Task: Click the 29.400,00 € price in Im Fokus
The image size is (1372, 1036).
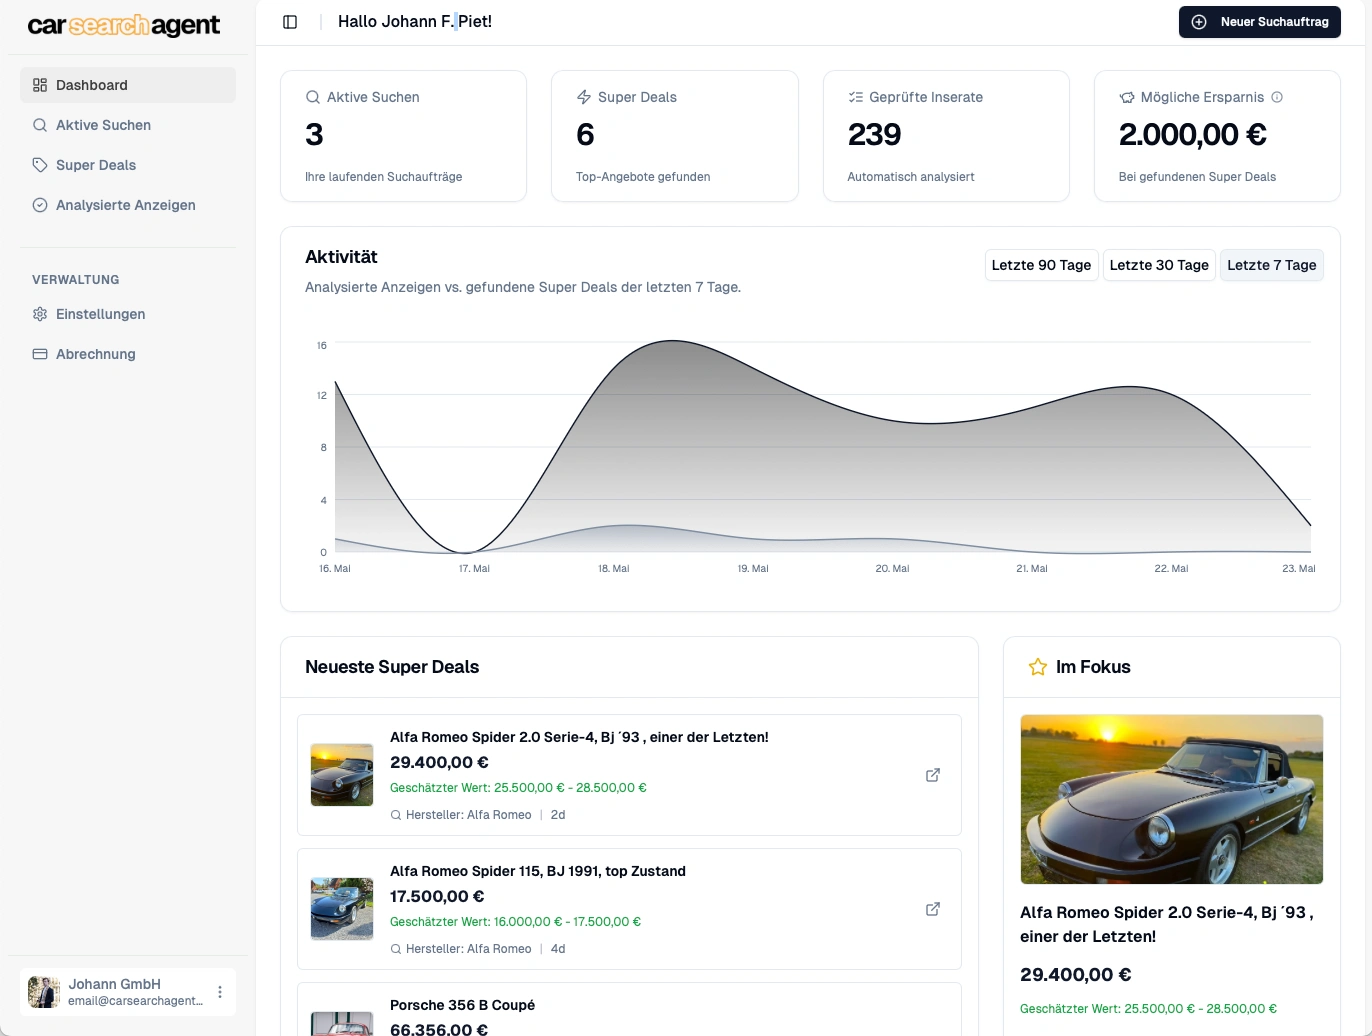Action: point(1076,975)
